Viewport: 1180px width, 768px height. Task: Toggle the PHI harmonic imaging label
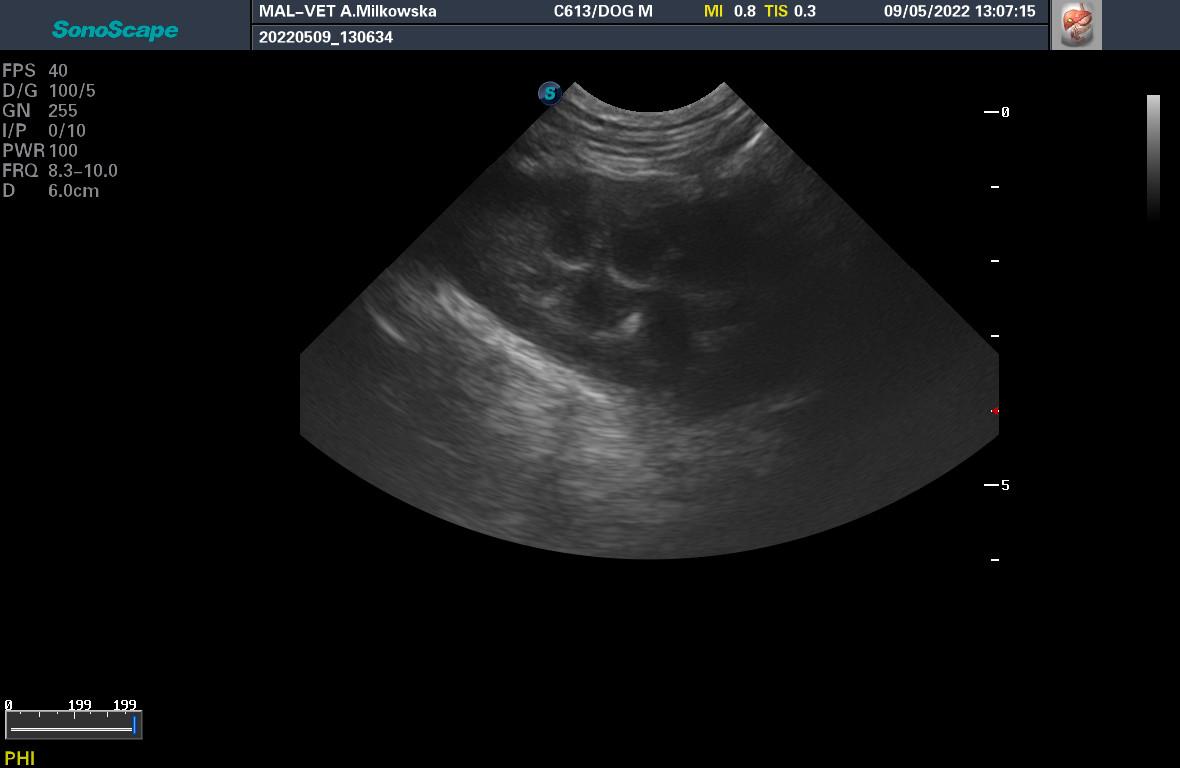pos(20,758)
